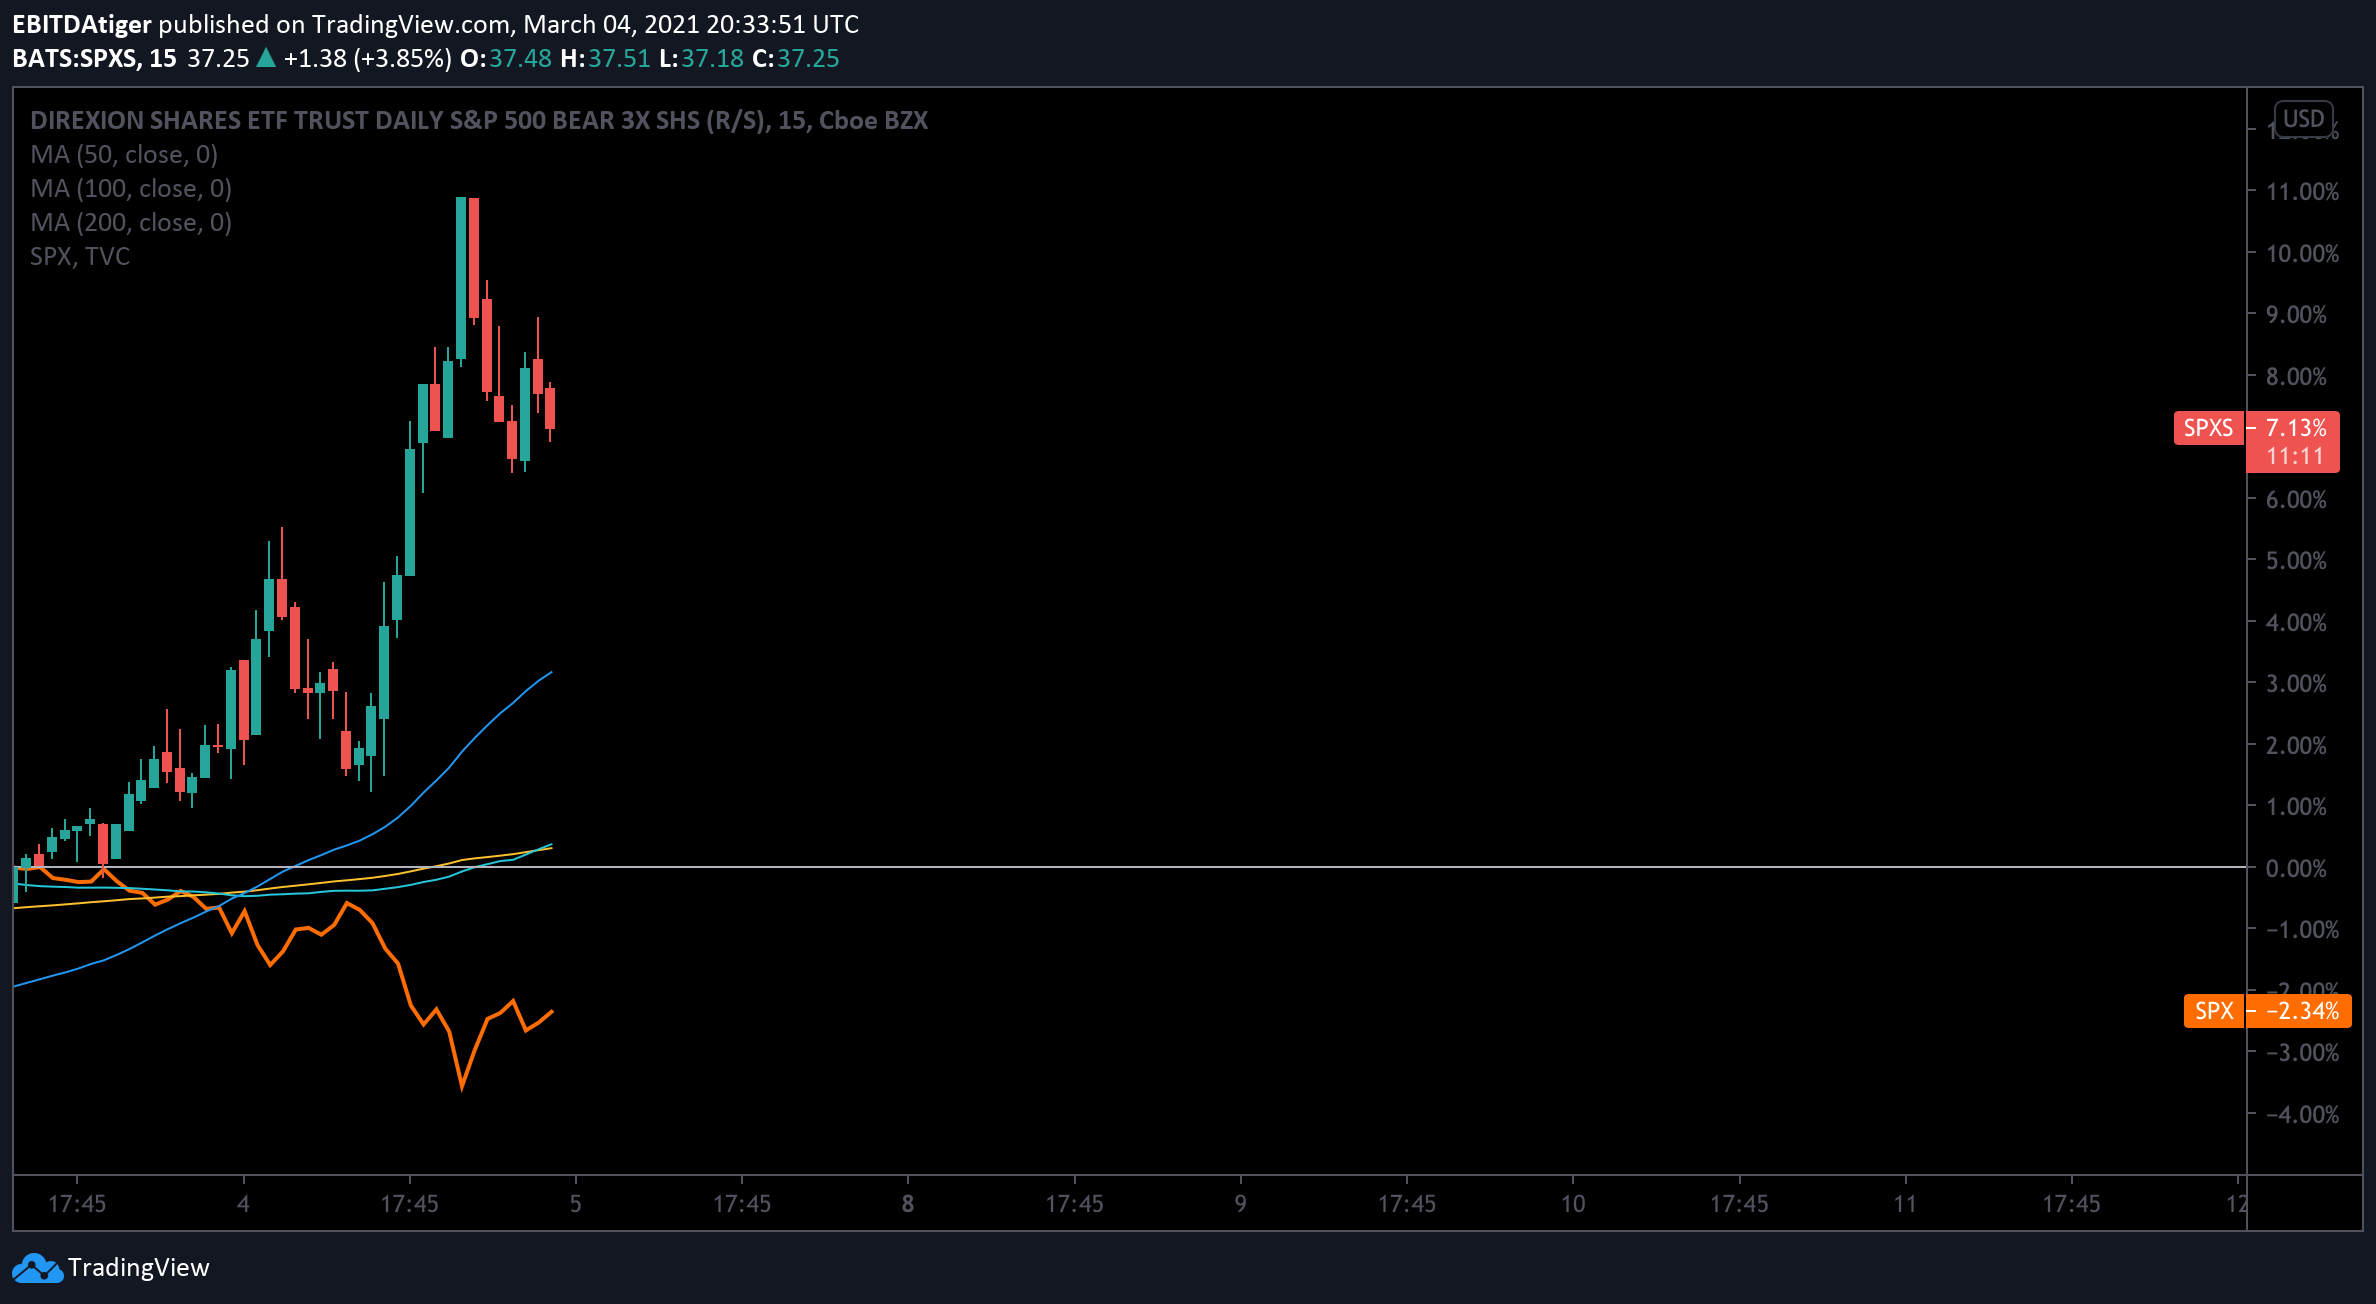This screenshot has width=2376, height=1304.
Task: Click the L:37.18 low value
Action: pos(701,58)
